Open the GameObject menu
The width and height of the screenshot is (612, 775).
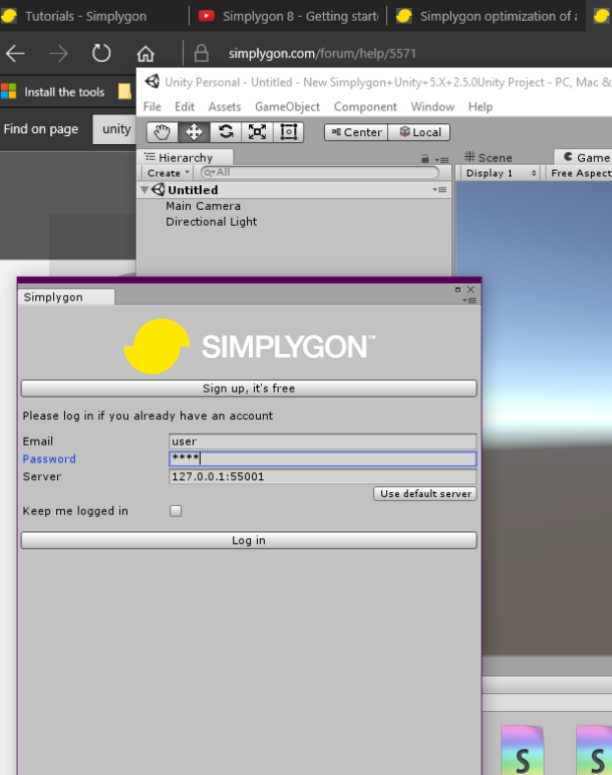(287, 107)
